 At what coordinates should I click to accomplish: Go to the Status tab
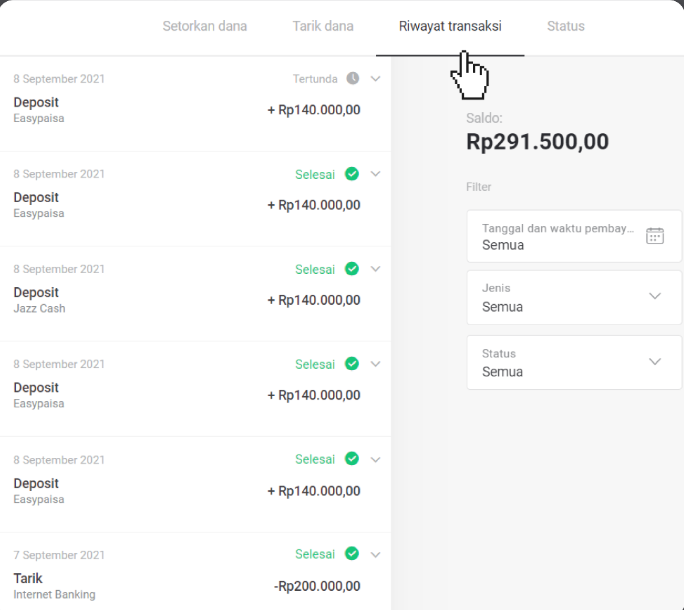pos(566,26)
